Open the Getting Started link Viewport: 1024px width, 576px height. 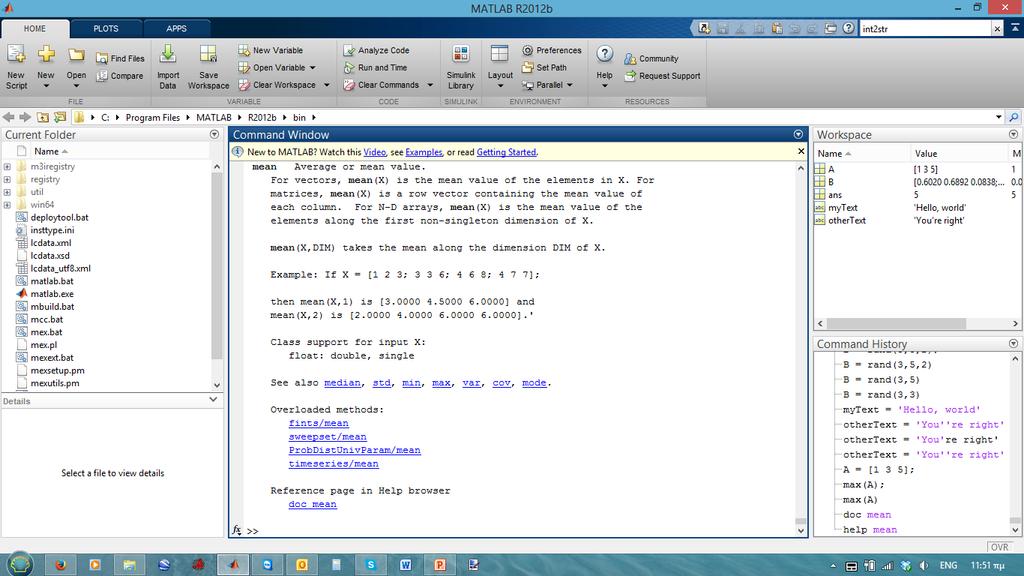click(506, 152)
